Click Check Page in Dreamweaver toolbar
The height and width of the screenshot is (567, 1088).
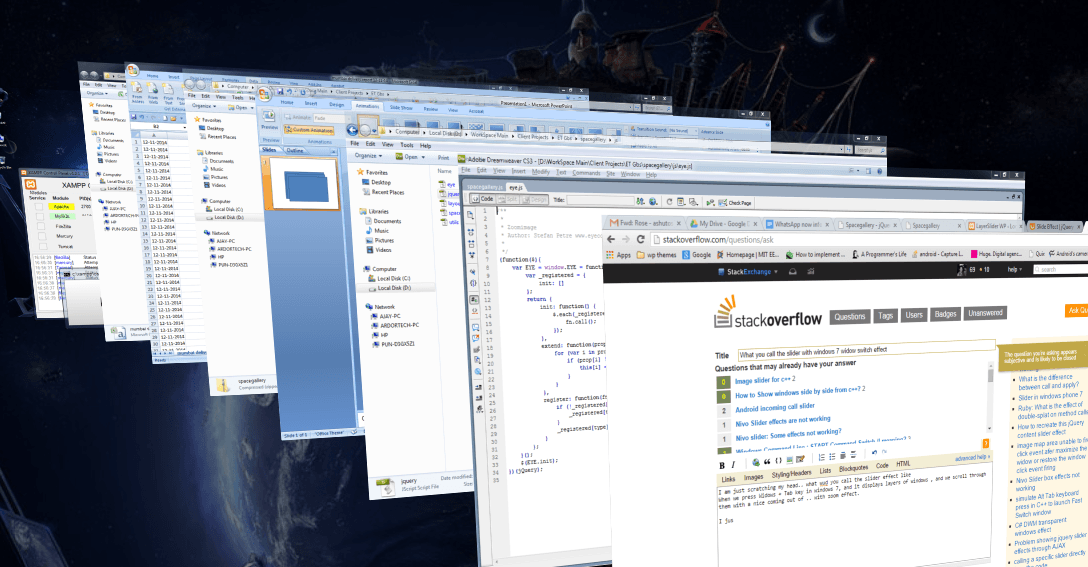[x=733, y=203]
